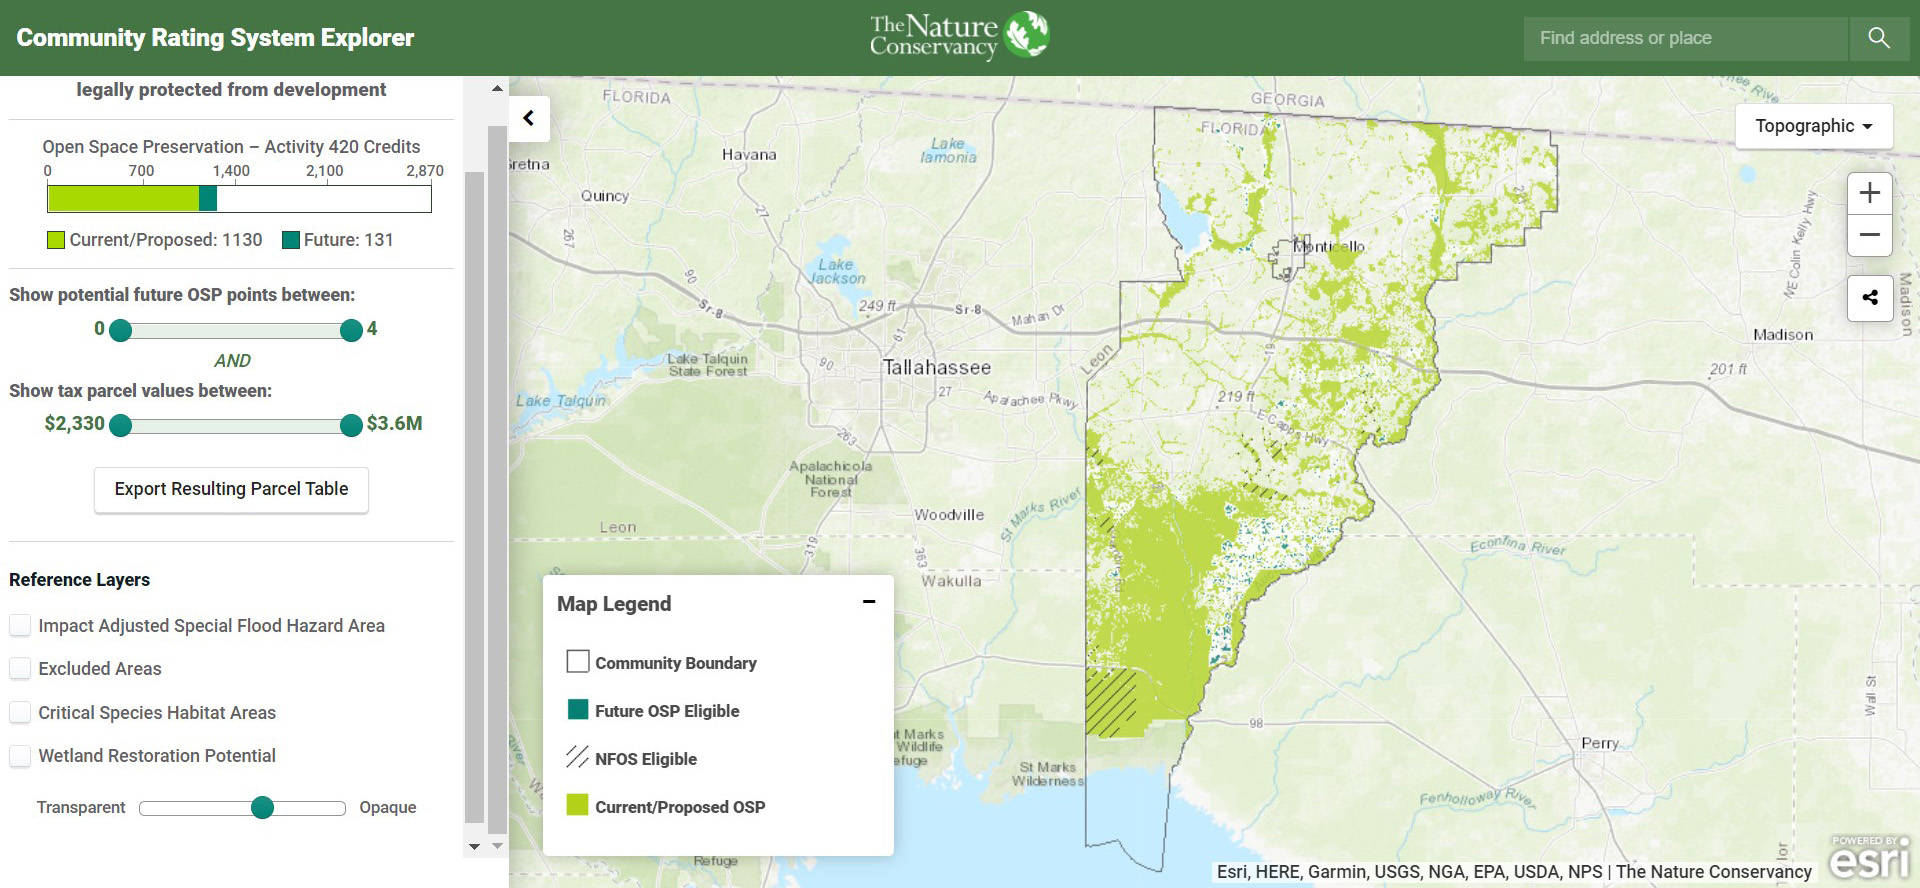
Task: Zoom out of the map
Action: [x=1869, y=236]
